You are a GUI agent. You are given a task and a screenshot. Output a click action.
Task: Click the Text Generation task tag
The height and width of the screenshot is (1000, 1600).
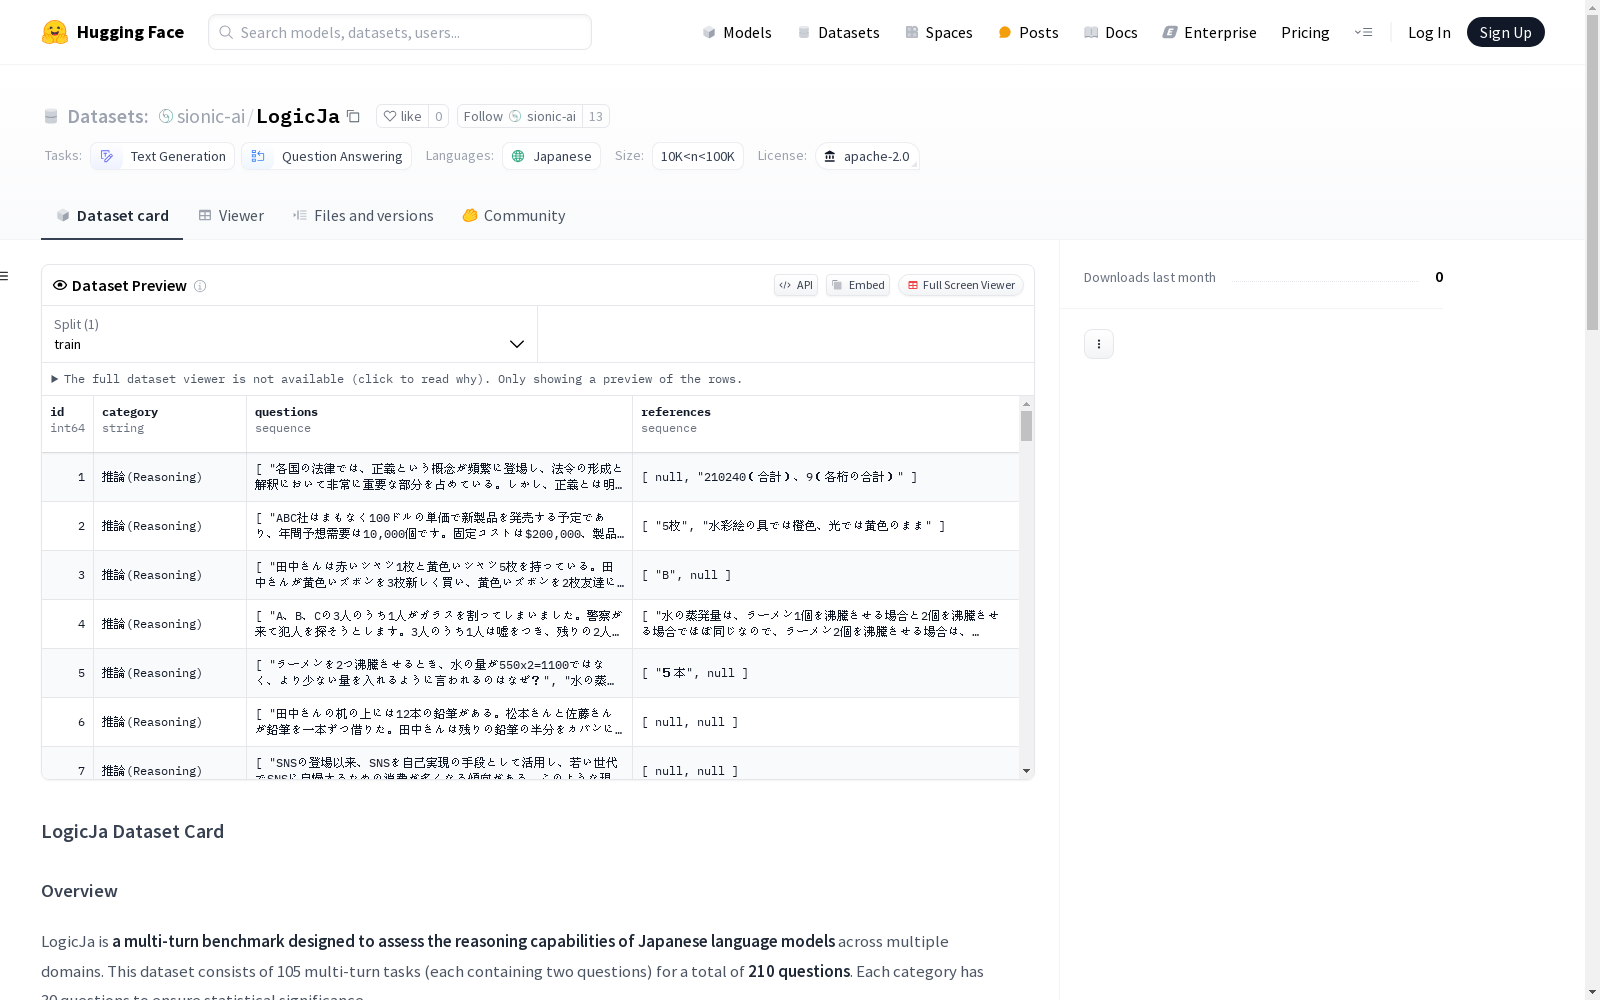point(162,156)
